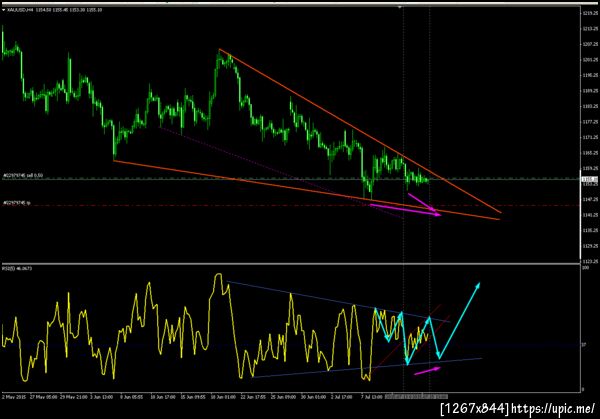This screenshot has height=419, width=600.
Task: Select the take-profit order level label
Action: tap(17, 203)
